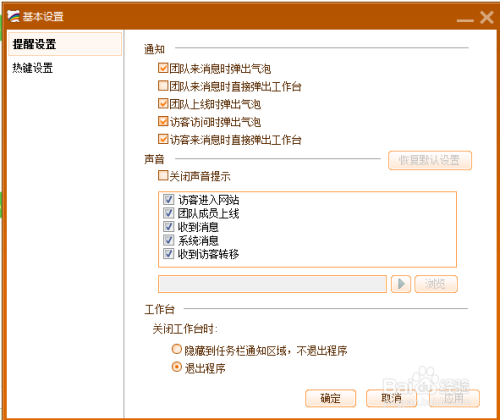
Task: Click the 确定 button
Action: (330, 398)
